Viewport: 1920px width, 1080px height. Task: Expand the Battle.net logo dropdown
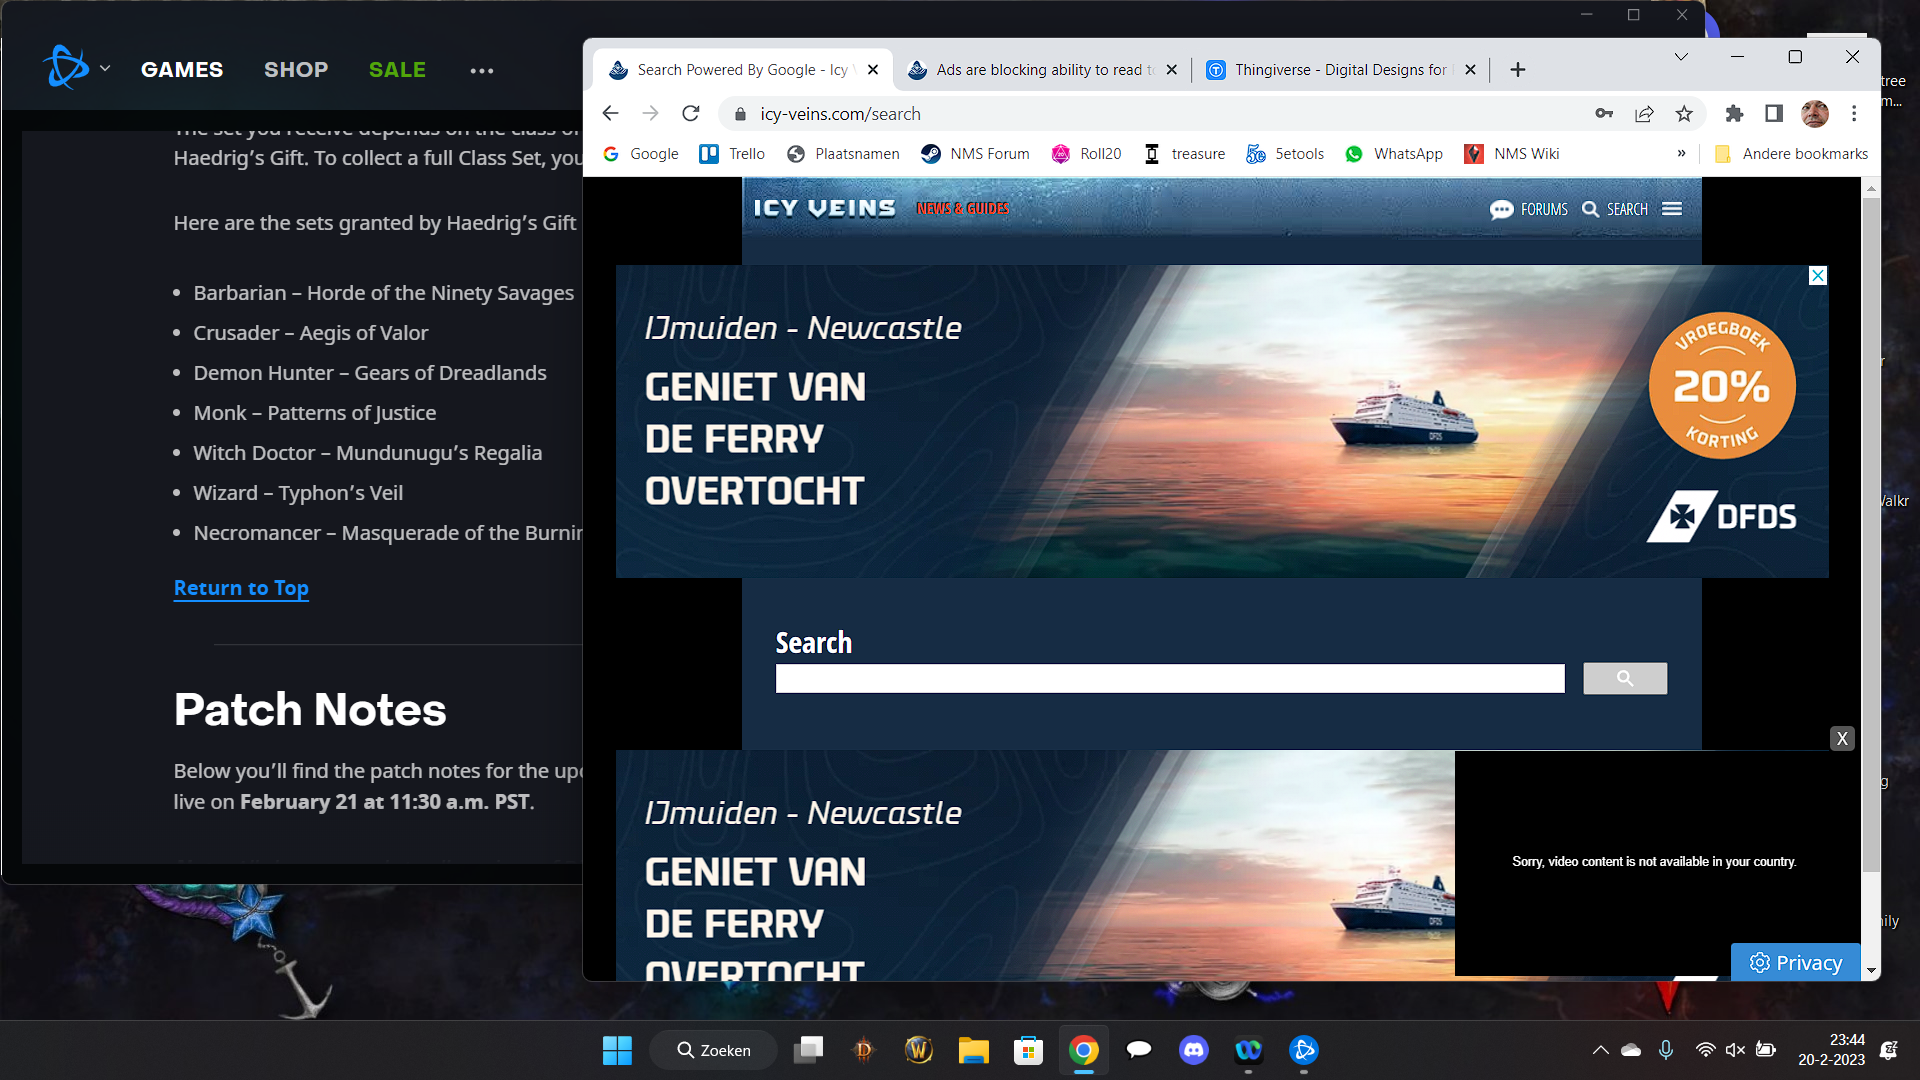105,69
